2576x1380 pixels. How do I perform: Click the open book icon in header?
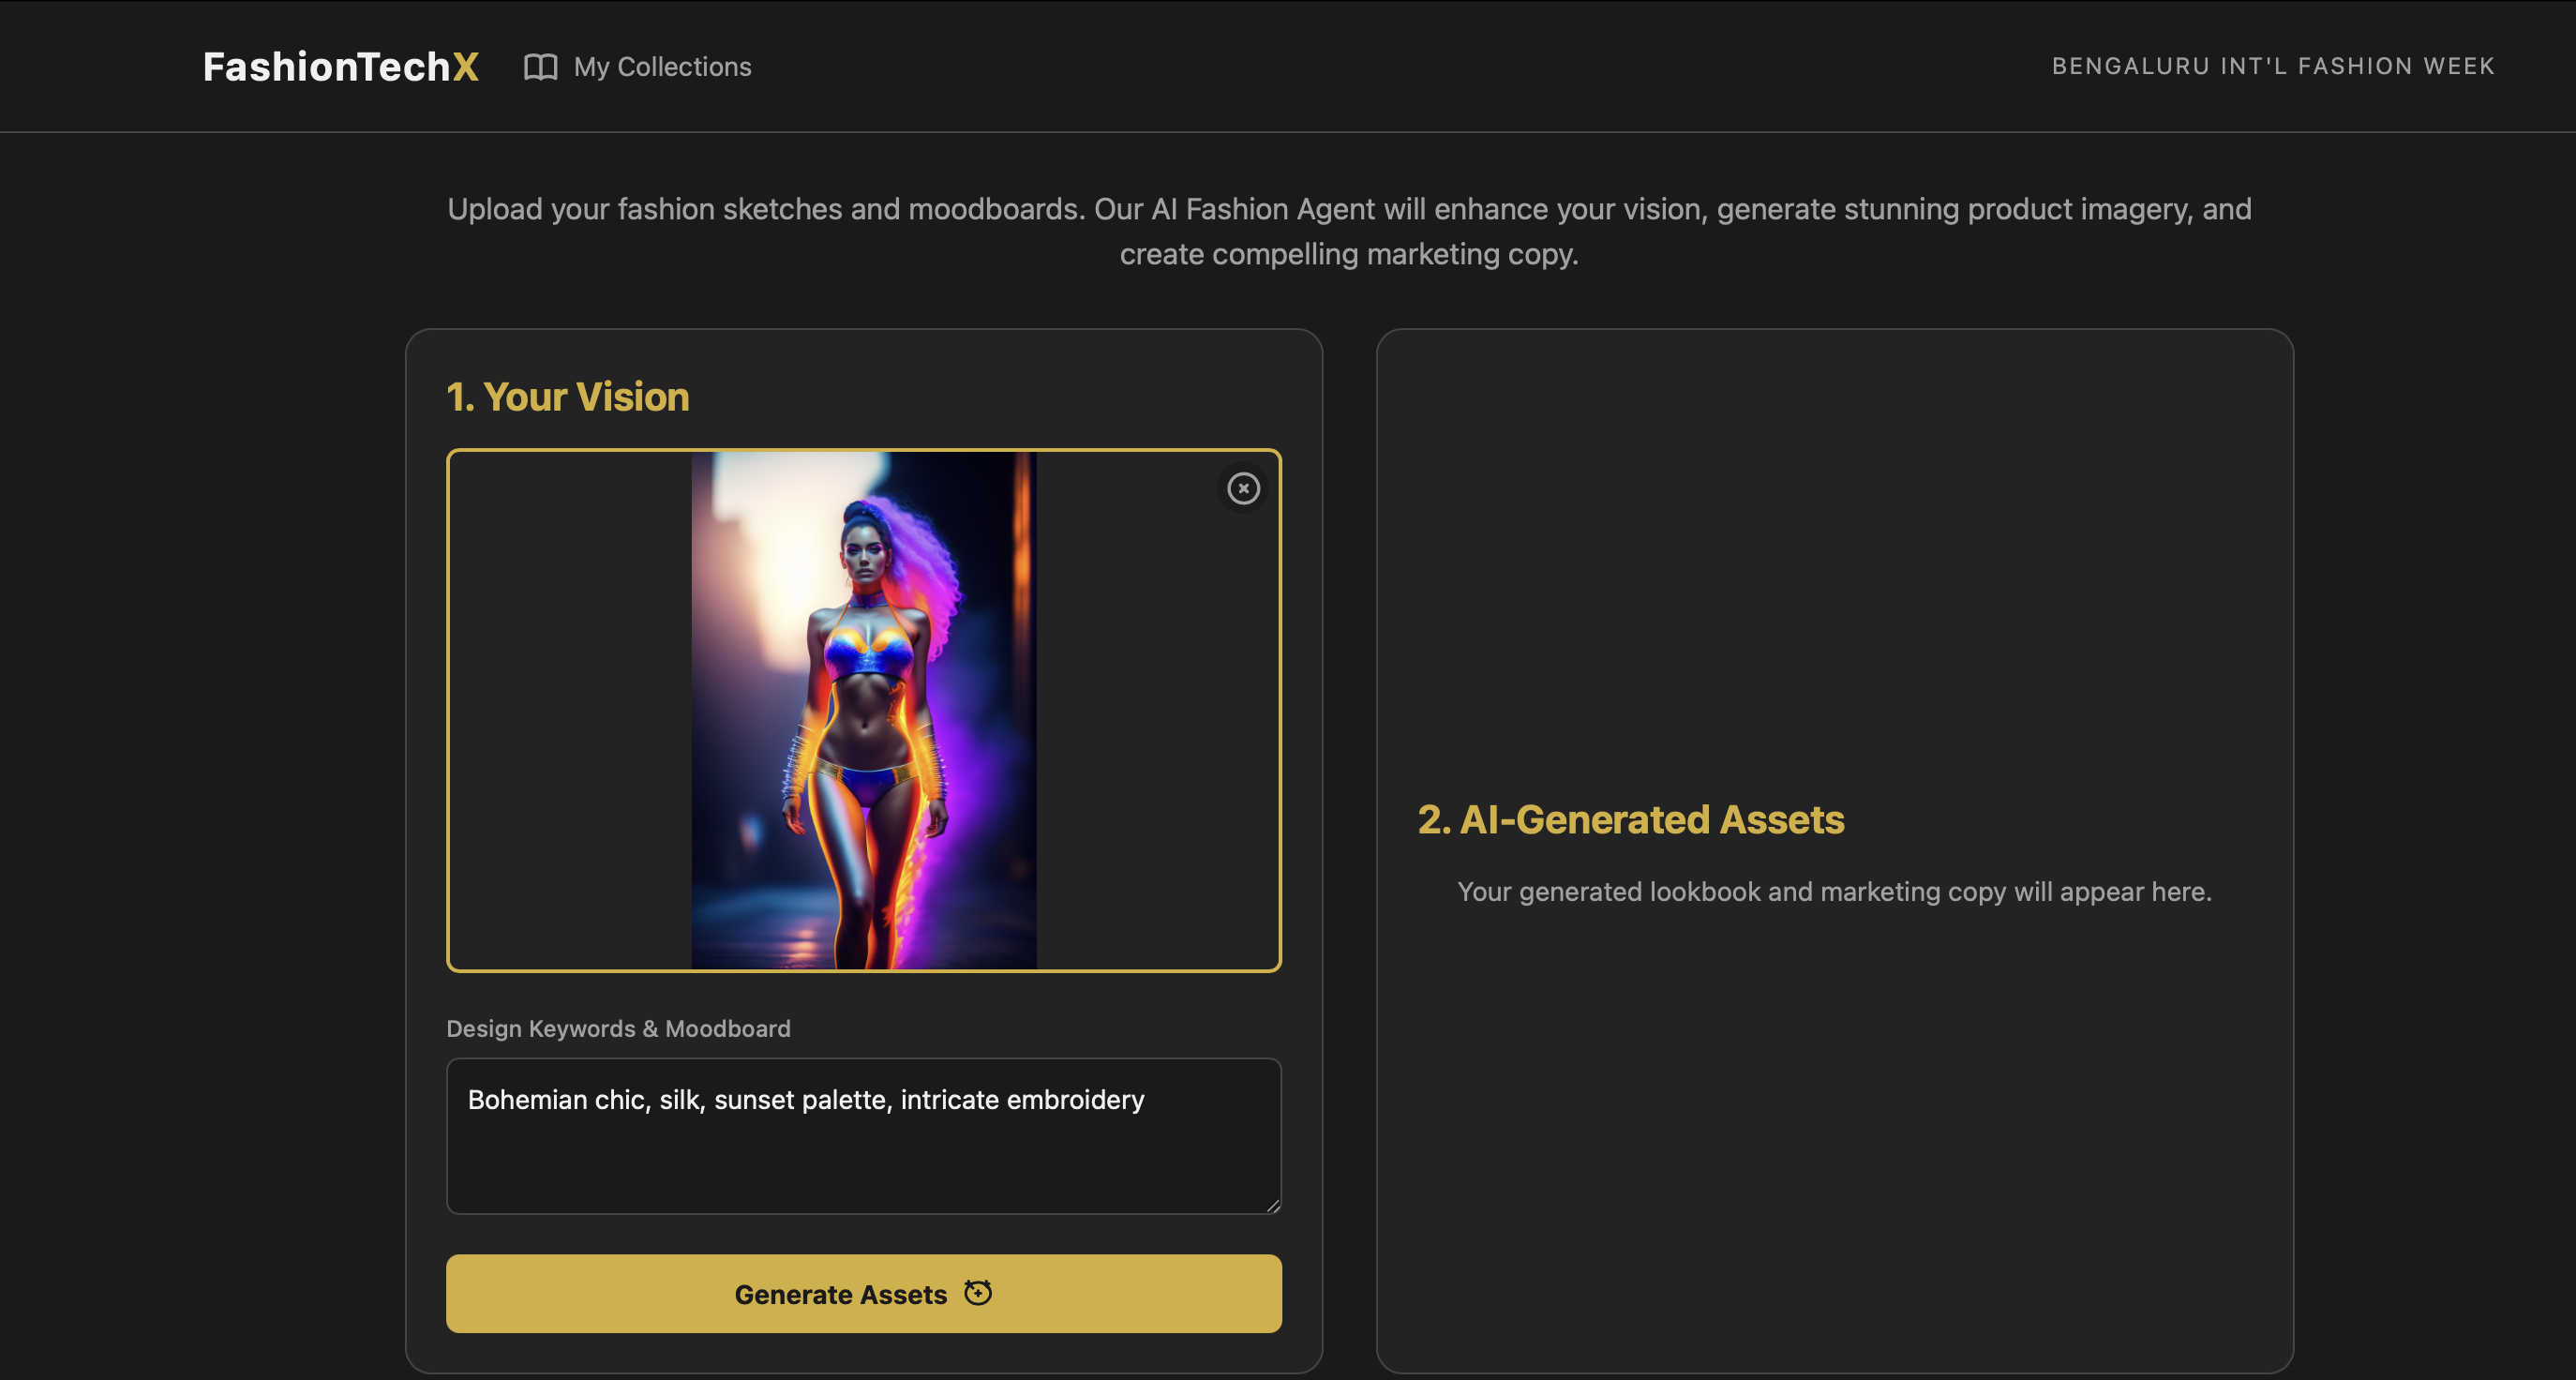(541, 67)
